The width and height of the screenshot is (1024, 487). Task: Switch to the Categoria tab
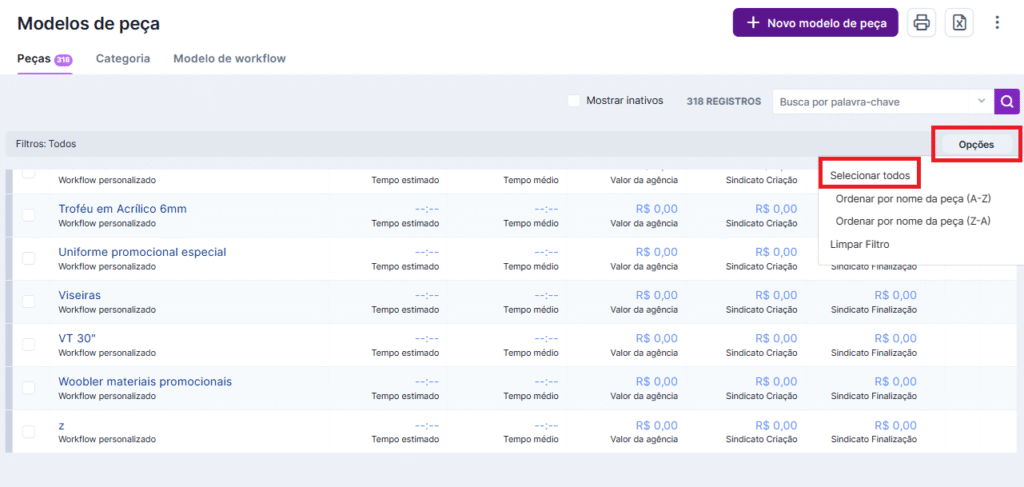coord(123,59)
